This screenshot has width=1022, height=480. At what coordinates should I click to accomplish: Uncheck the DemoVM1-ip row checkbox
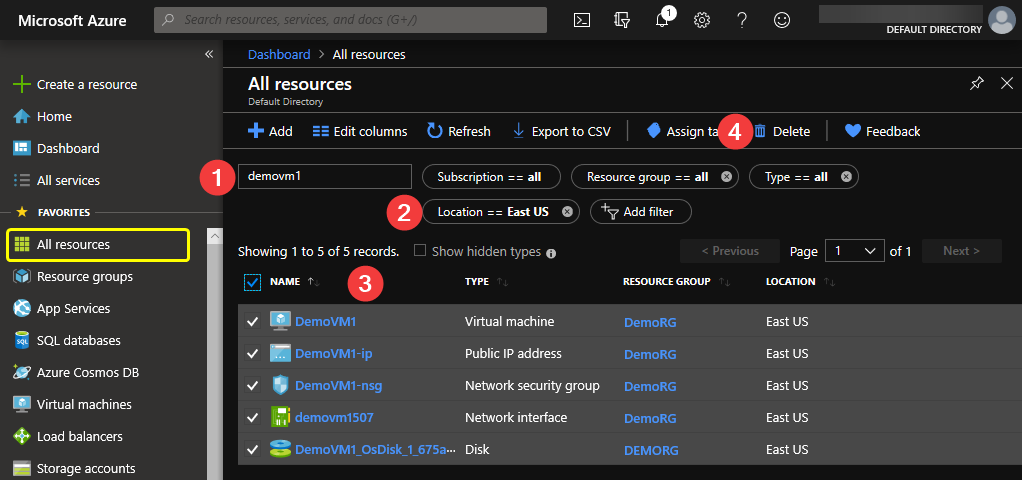[252, 353]
